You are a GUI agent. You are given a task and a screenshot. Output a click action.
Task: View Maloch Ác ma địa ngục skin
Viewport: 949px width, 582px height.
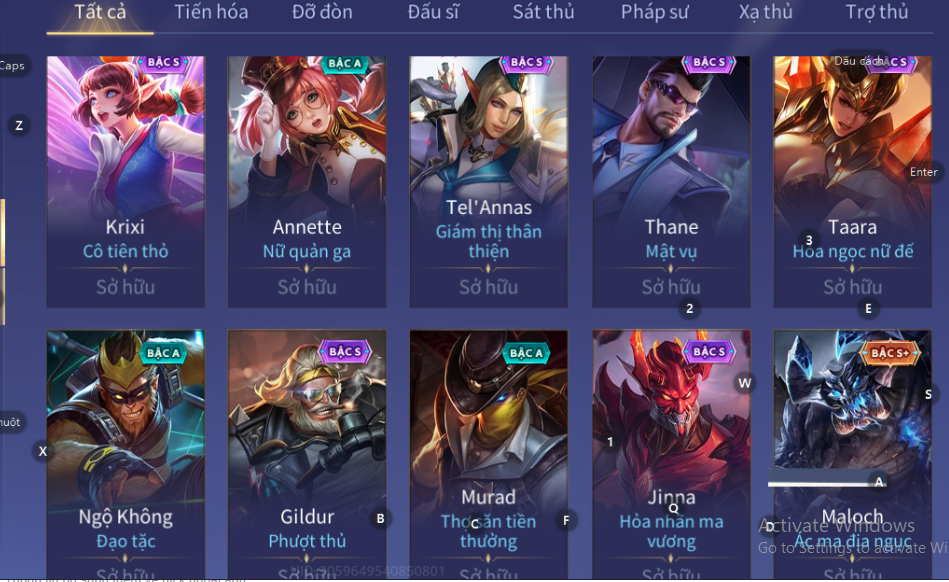[x=852, y=454]
